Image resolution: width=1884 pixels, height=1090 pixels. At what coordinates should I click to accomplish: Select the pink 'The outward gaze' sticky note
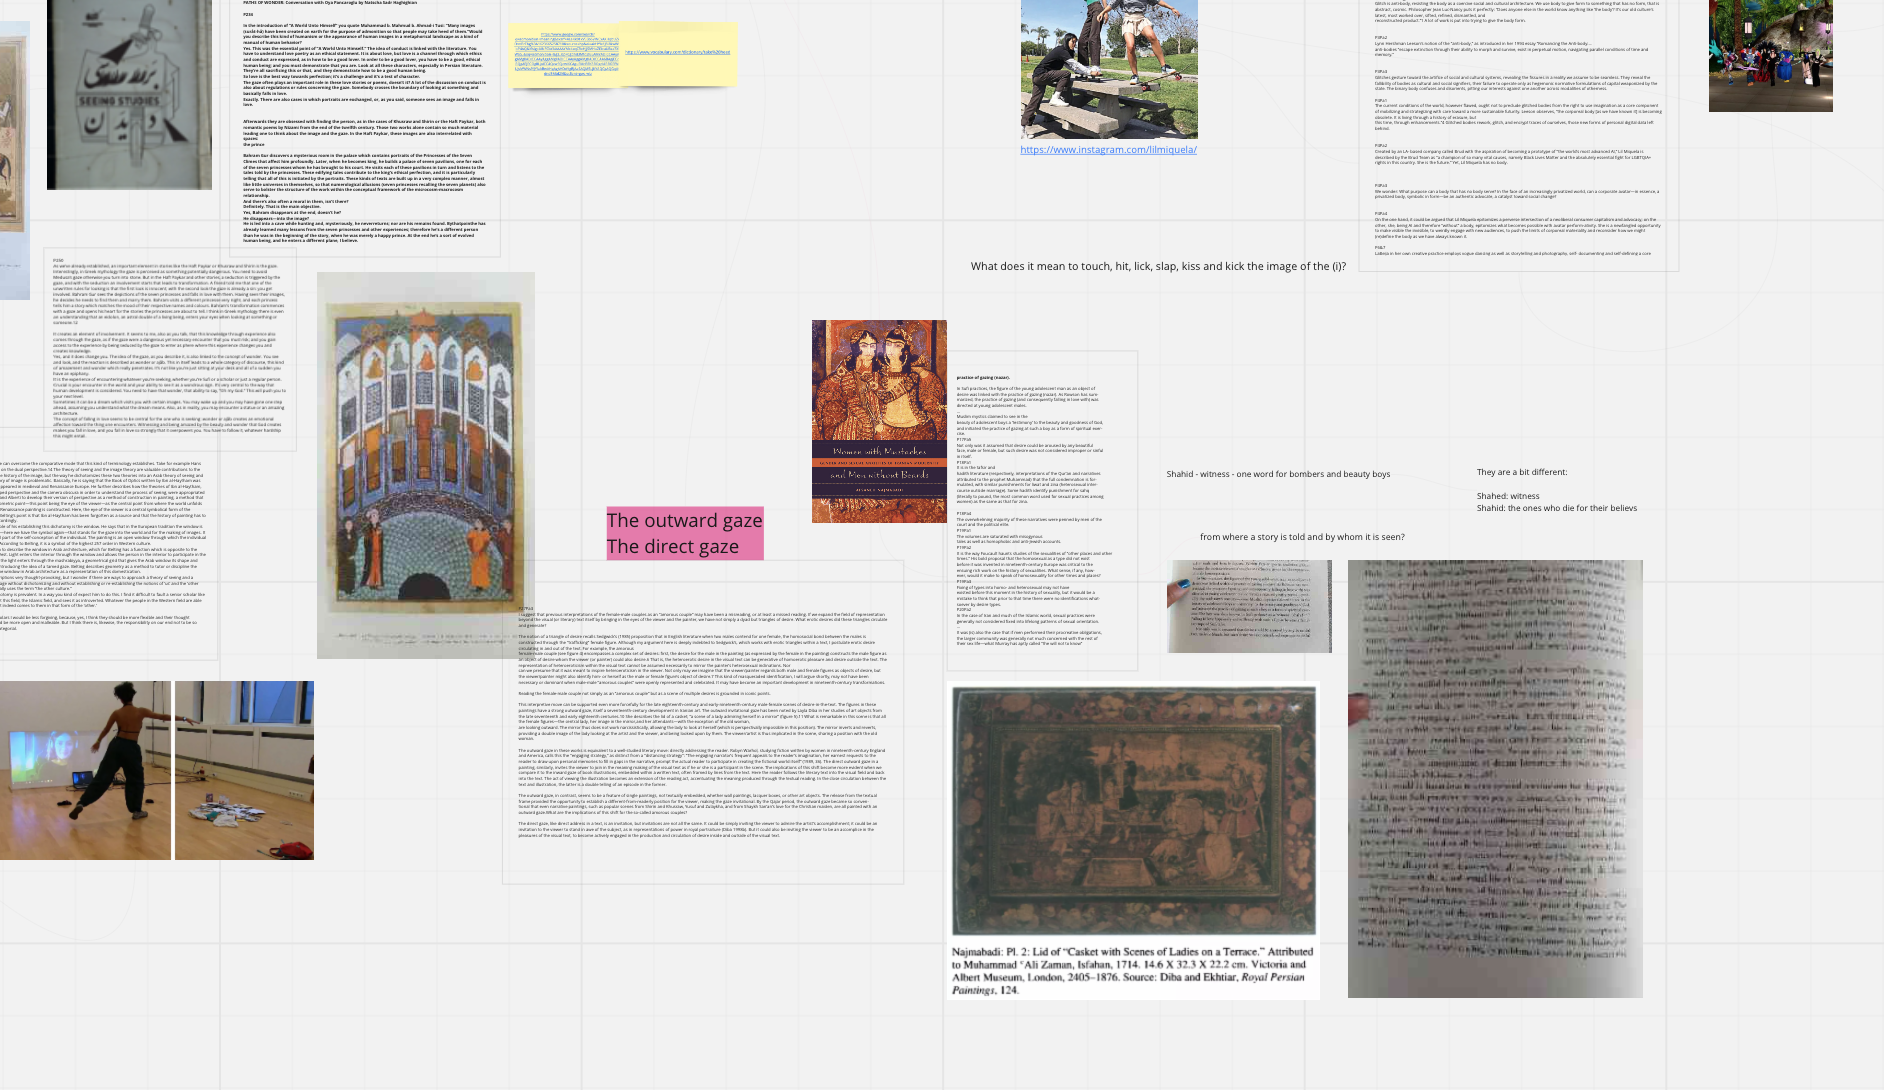(x=685, y=533)
